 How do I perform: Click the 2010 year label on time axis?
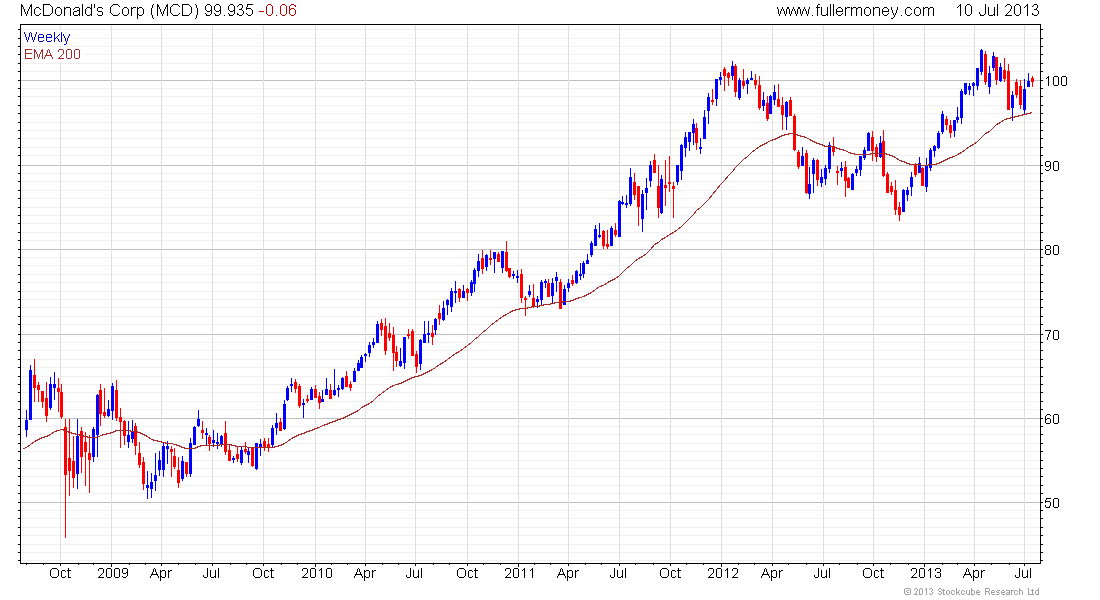(316, 573)
